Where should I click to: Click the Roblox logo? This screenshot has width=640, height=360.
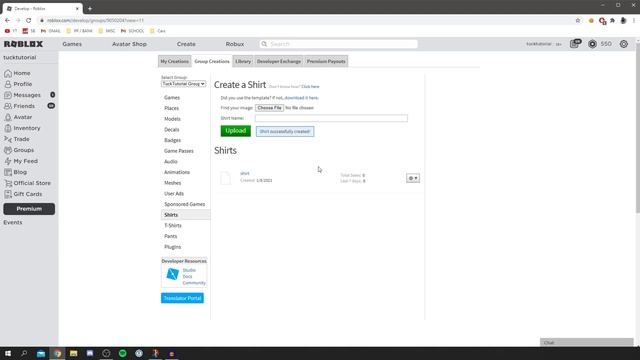pos(23,44)
